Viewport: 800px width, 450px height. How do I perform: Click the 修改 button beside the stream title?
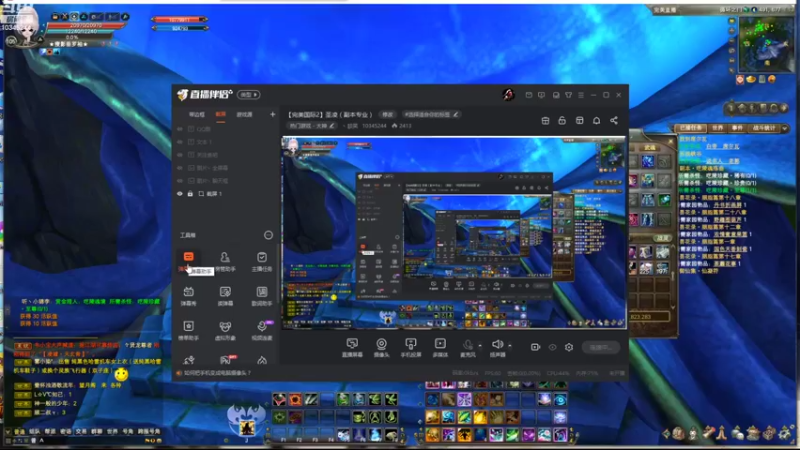[388, 114]
